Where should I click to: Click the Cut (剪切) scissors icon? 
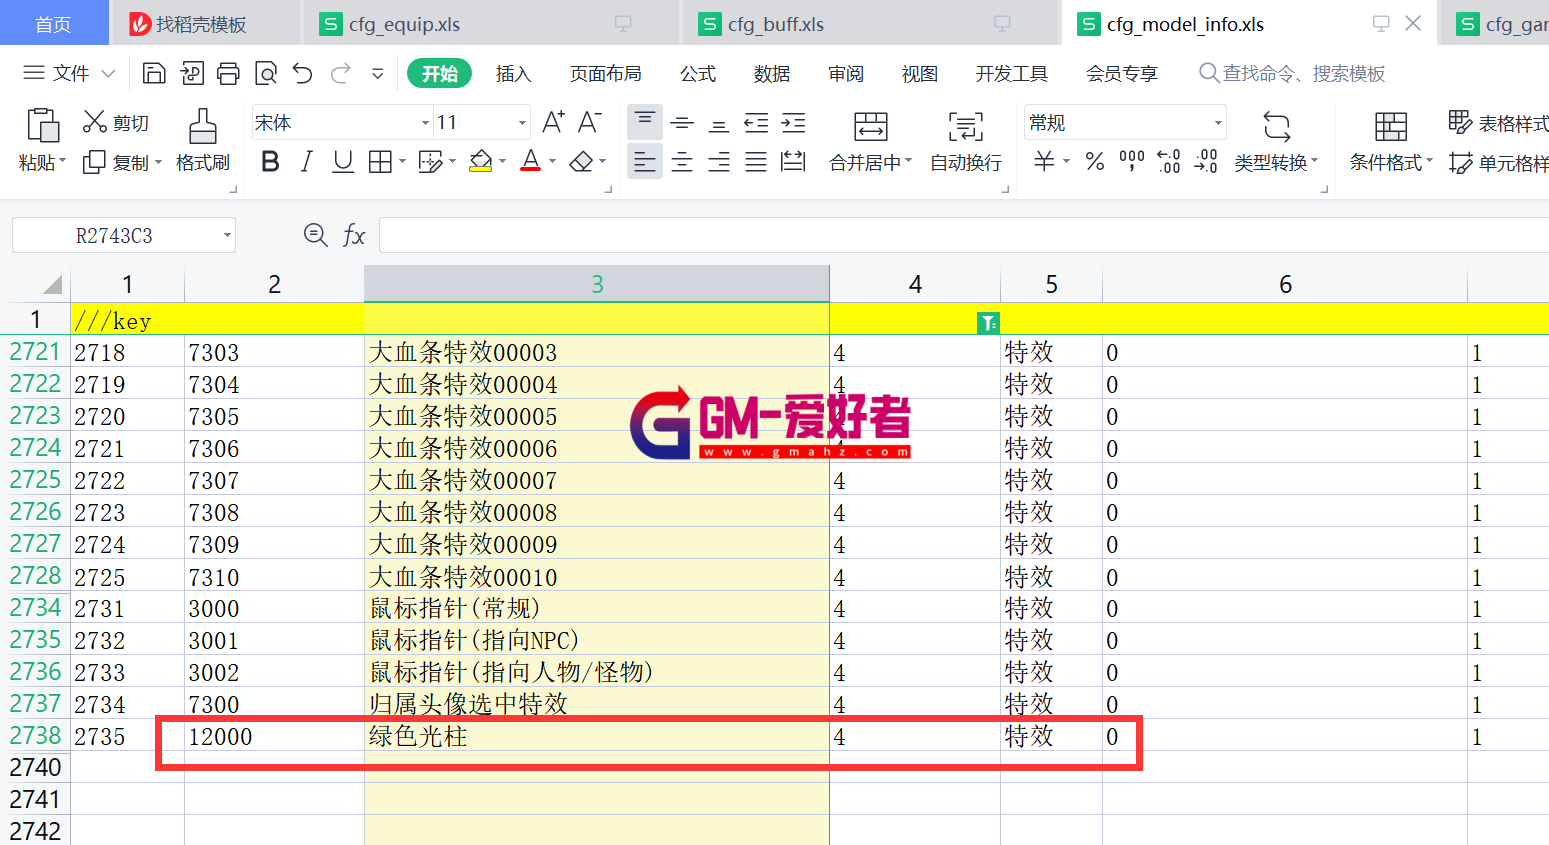95,122
